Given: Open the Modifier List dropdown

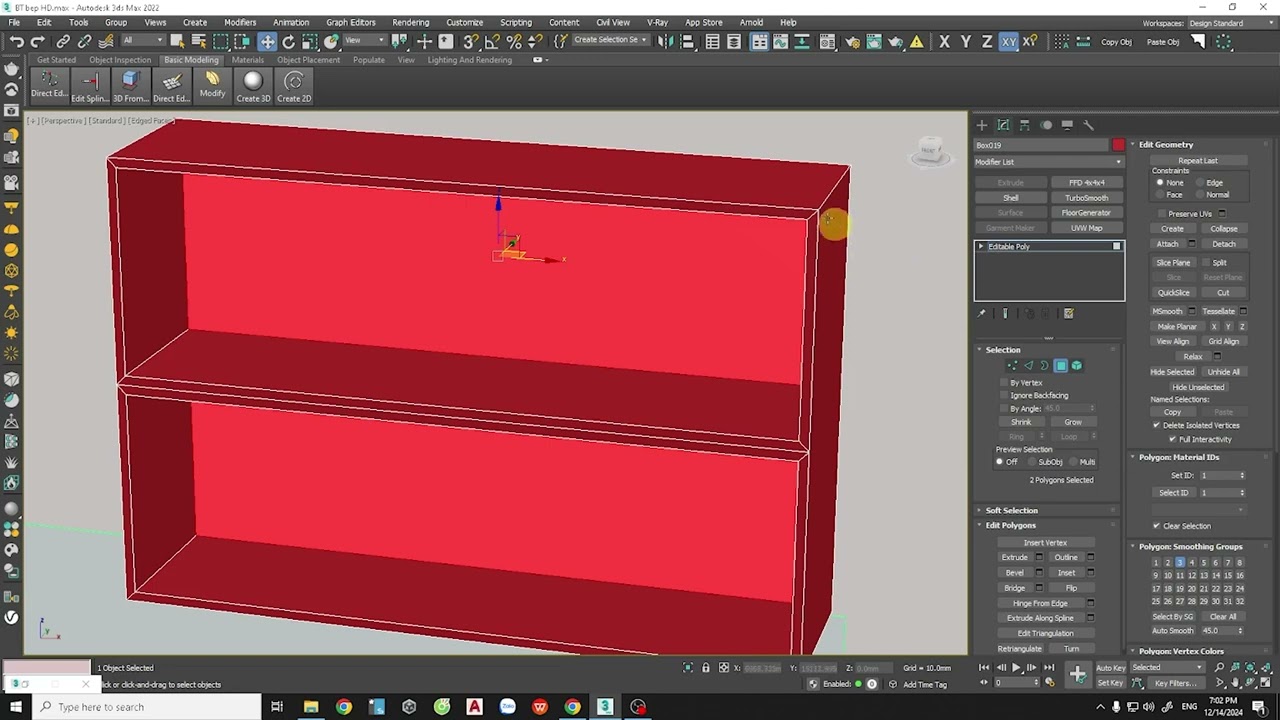Looking at the screenshot, I should click(1049, 162).
